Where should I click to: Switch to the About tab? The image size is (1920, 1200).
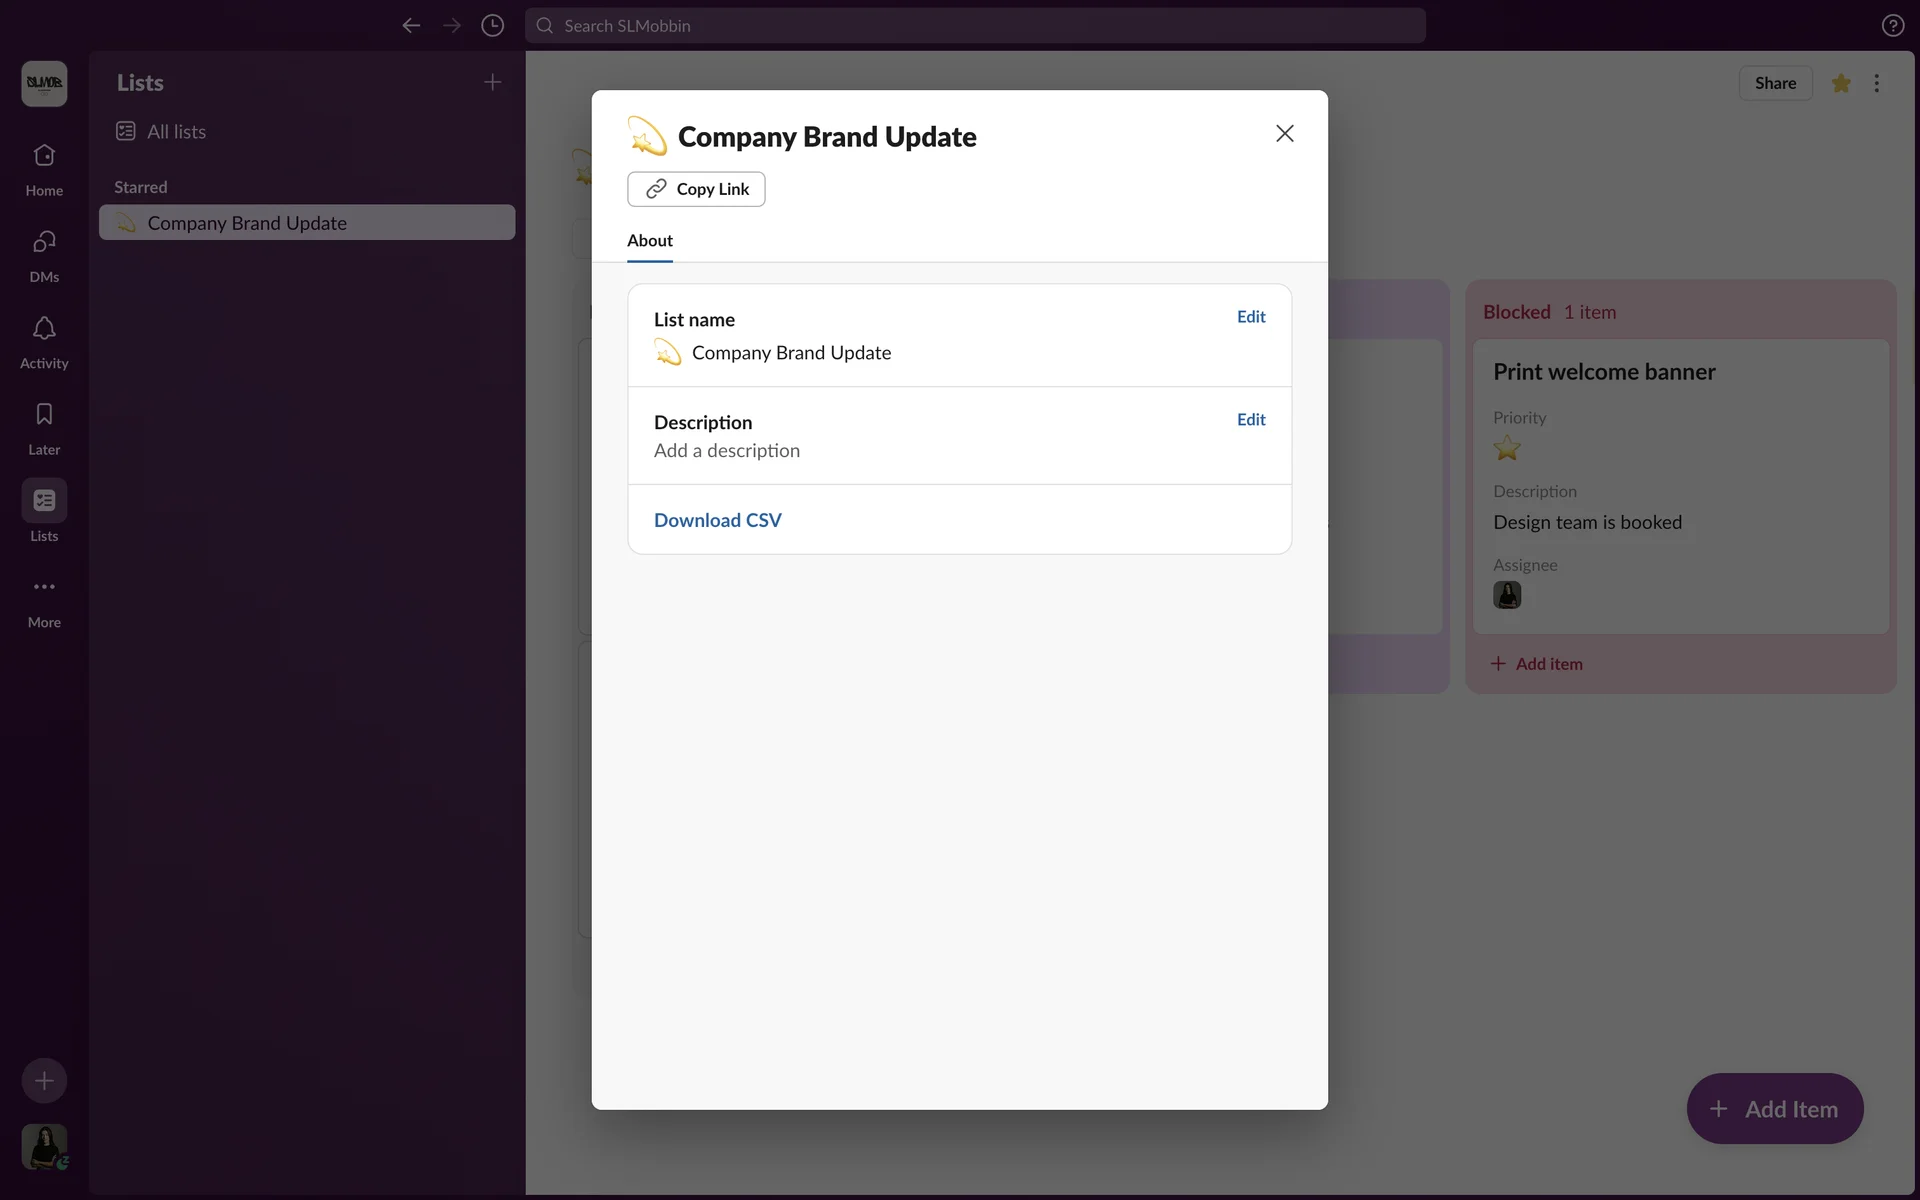[650, 241]
